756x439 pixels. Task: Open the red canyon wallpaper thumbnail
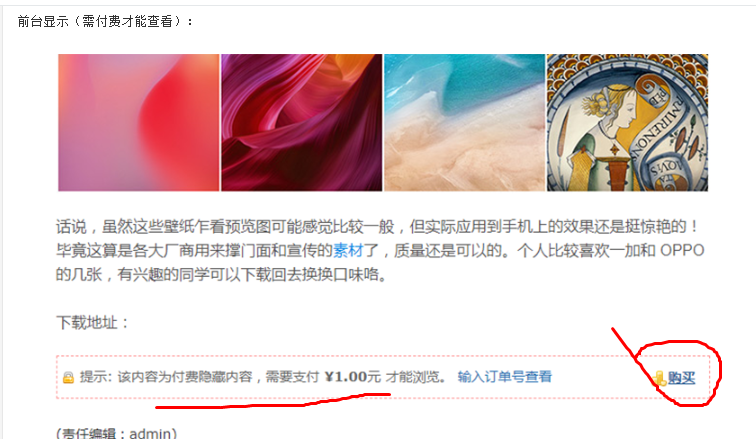click(301, 122)
